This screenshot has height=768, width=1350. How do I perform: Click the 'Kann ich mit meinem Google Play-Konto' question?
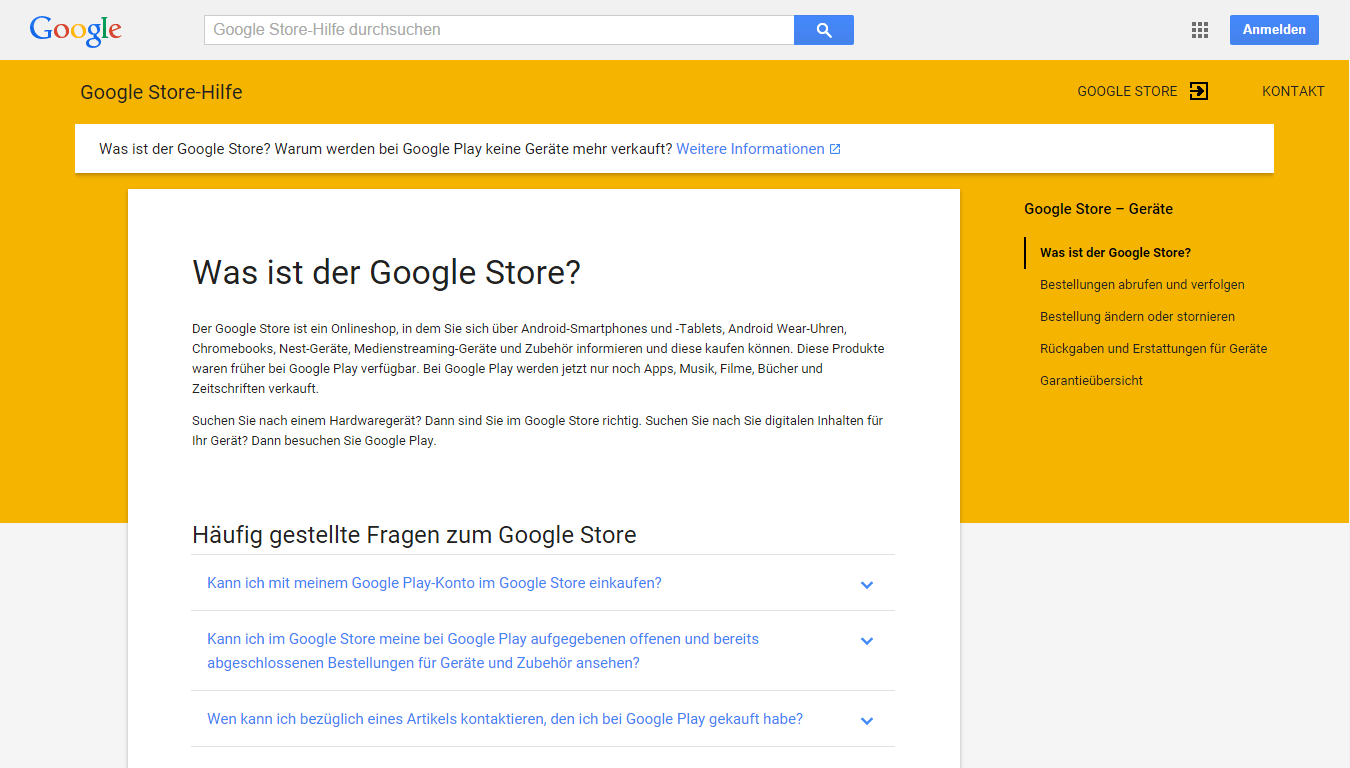pos(434,583)
